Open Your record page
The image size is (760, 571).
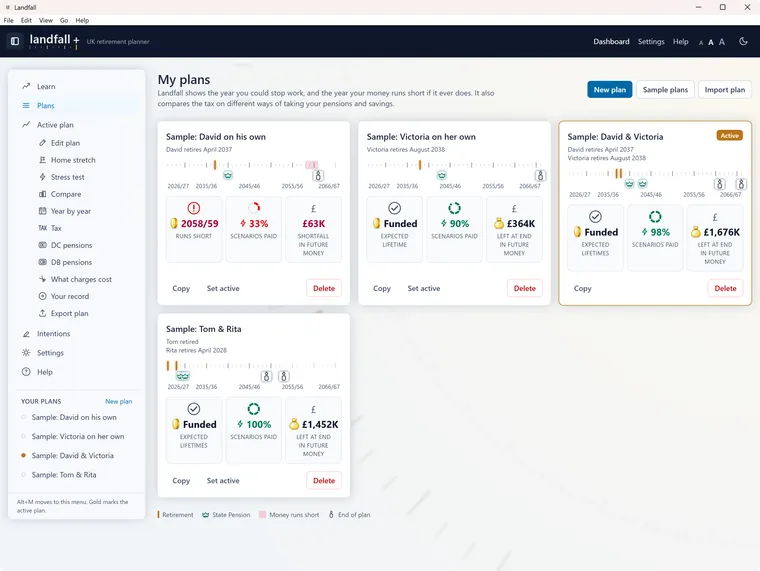[70, 296]
